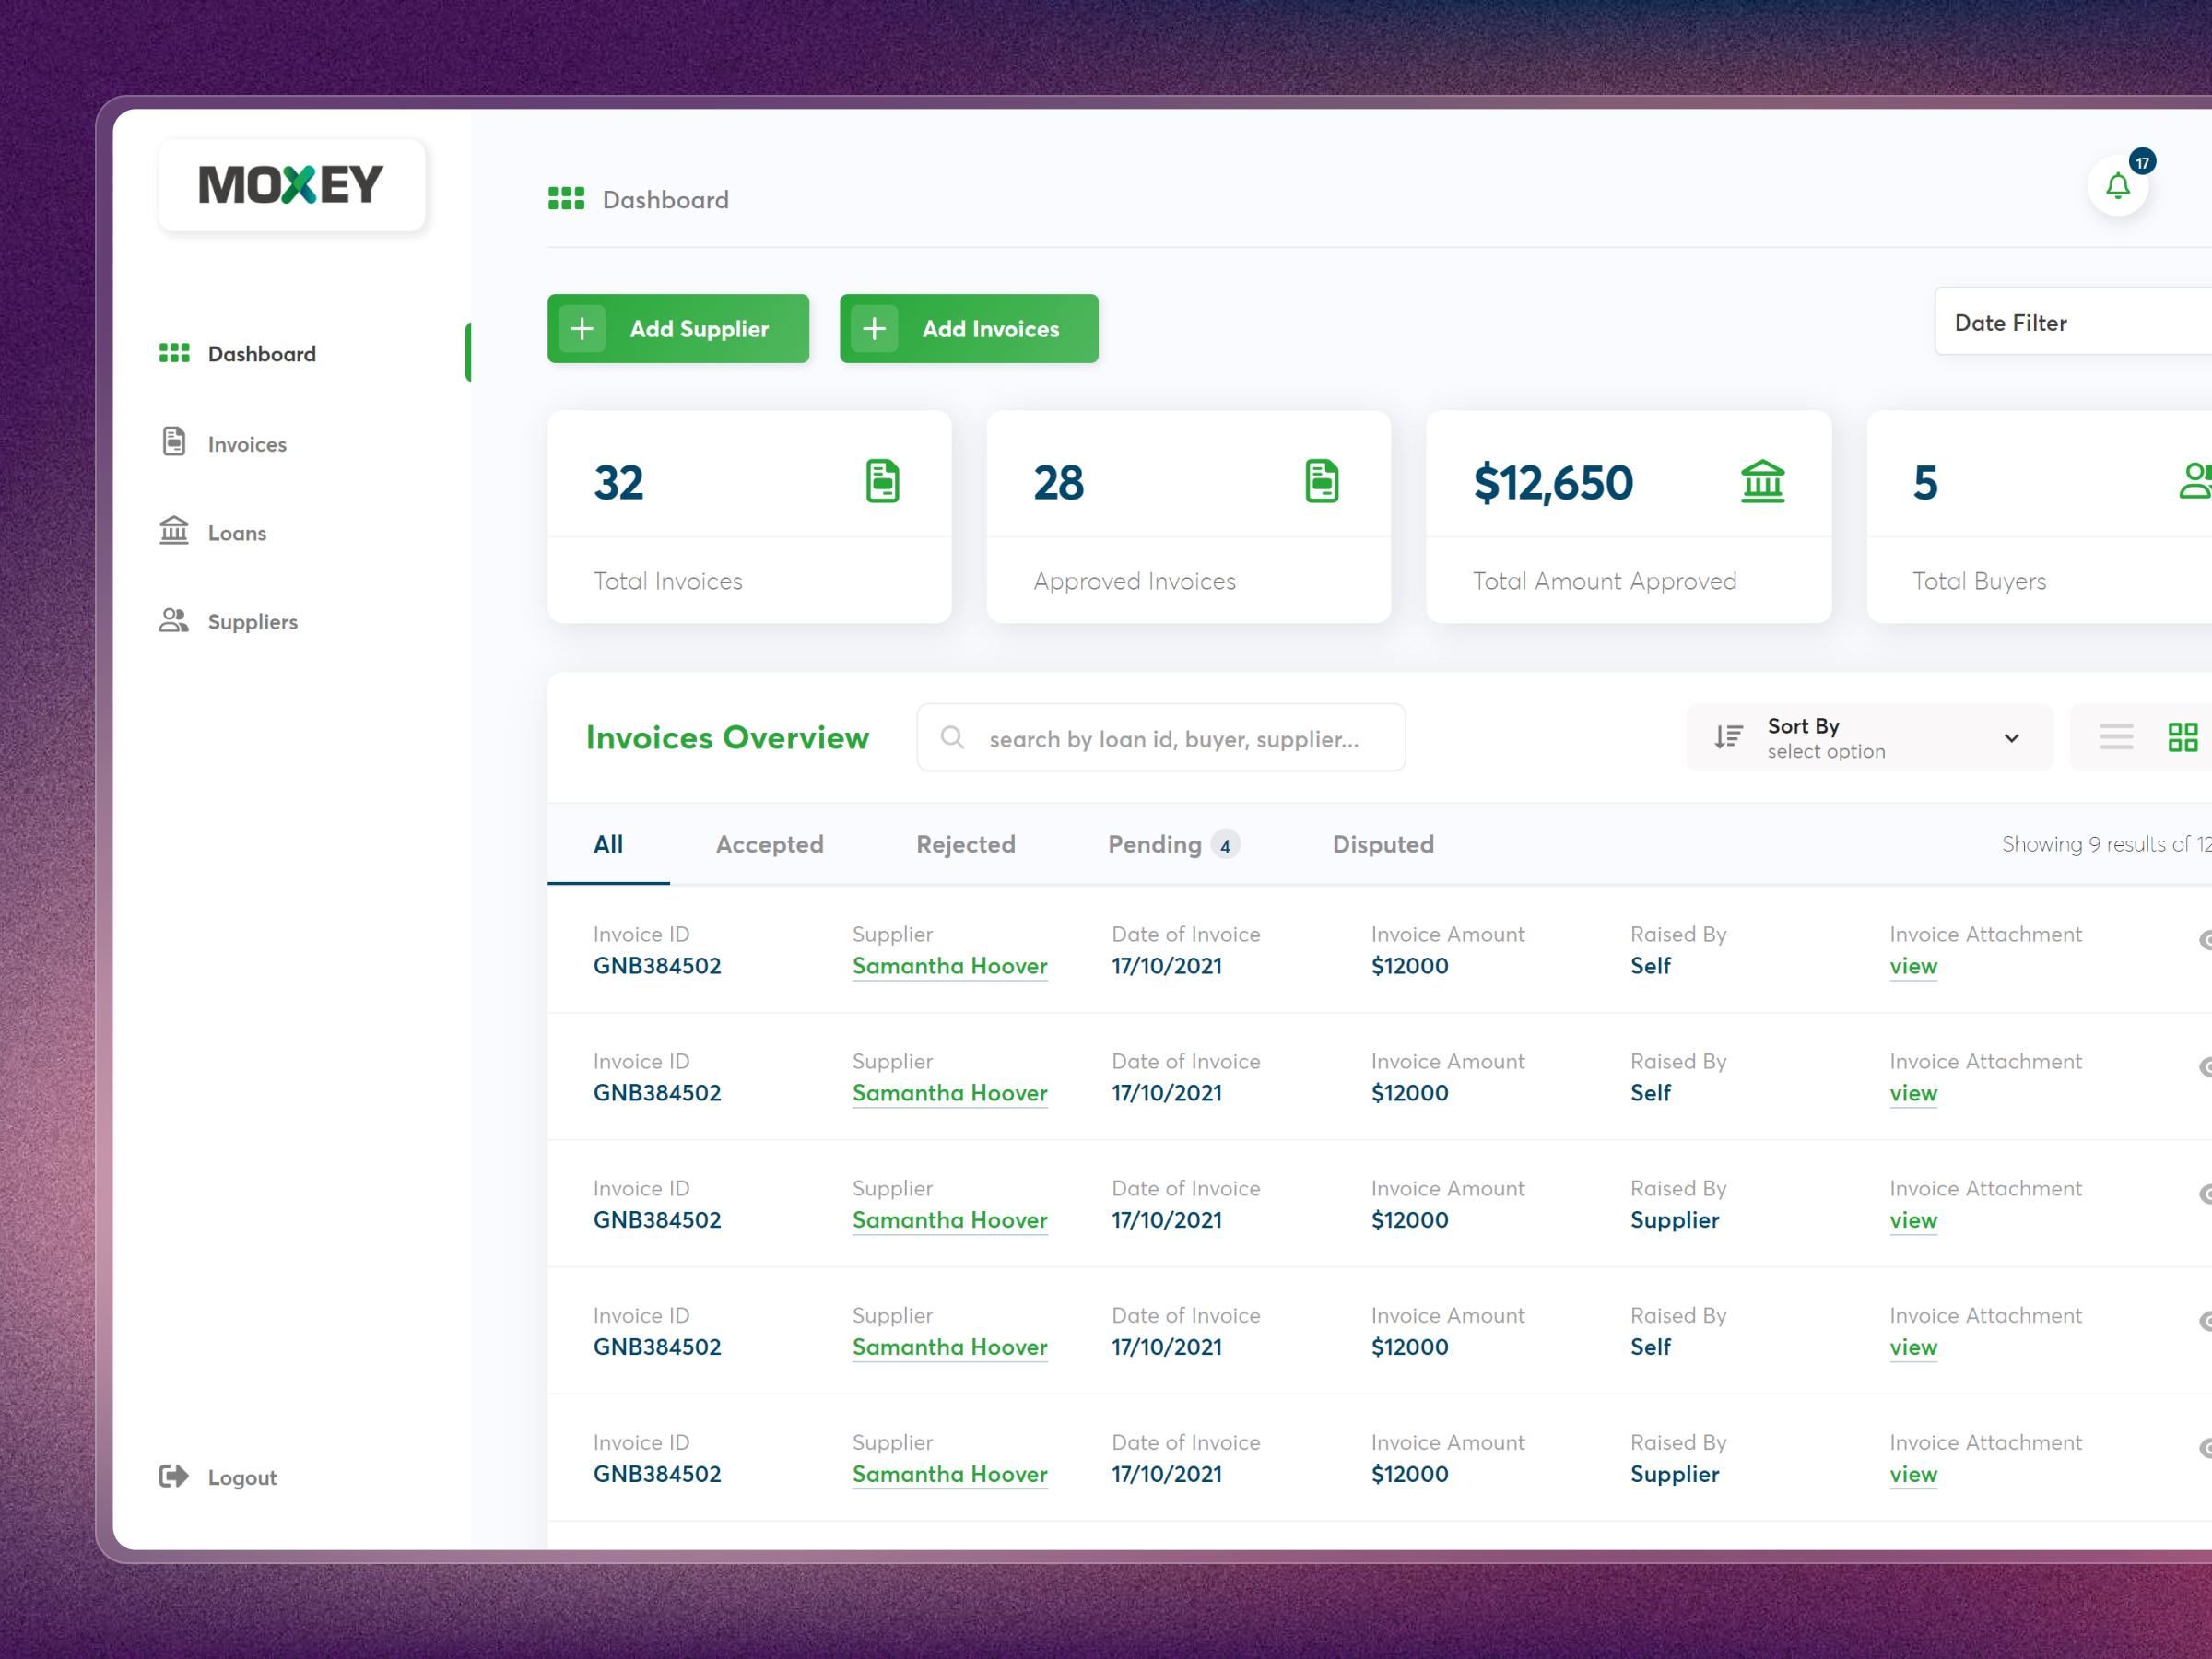The image size is (2212, 1659).
Task: Click the bank icon on Total Amount Approved card
Action: 1763,481
